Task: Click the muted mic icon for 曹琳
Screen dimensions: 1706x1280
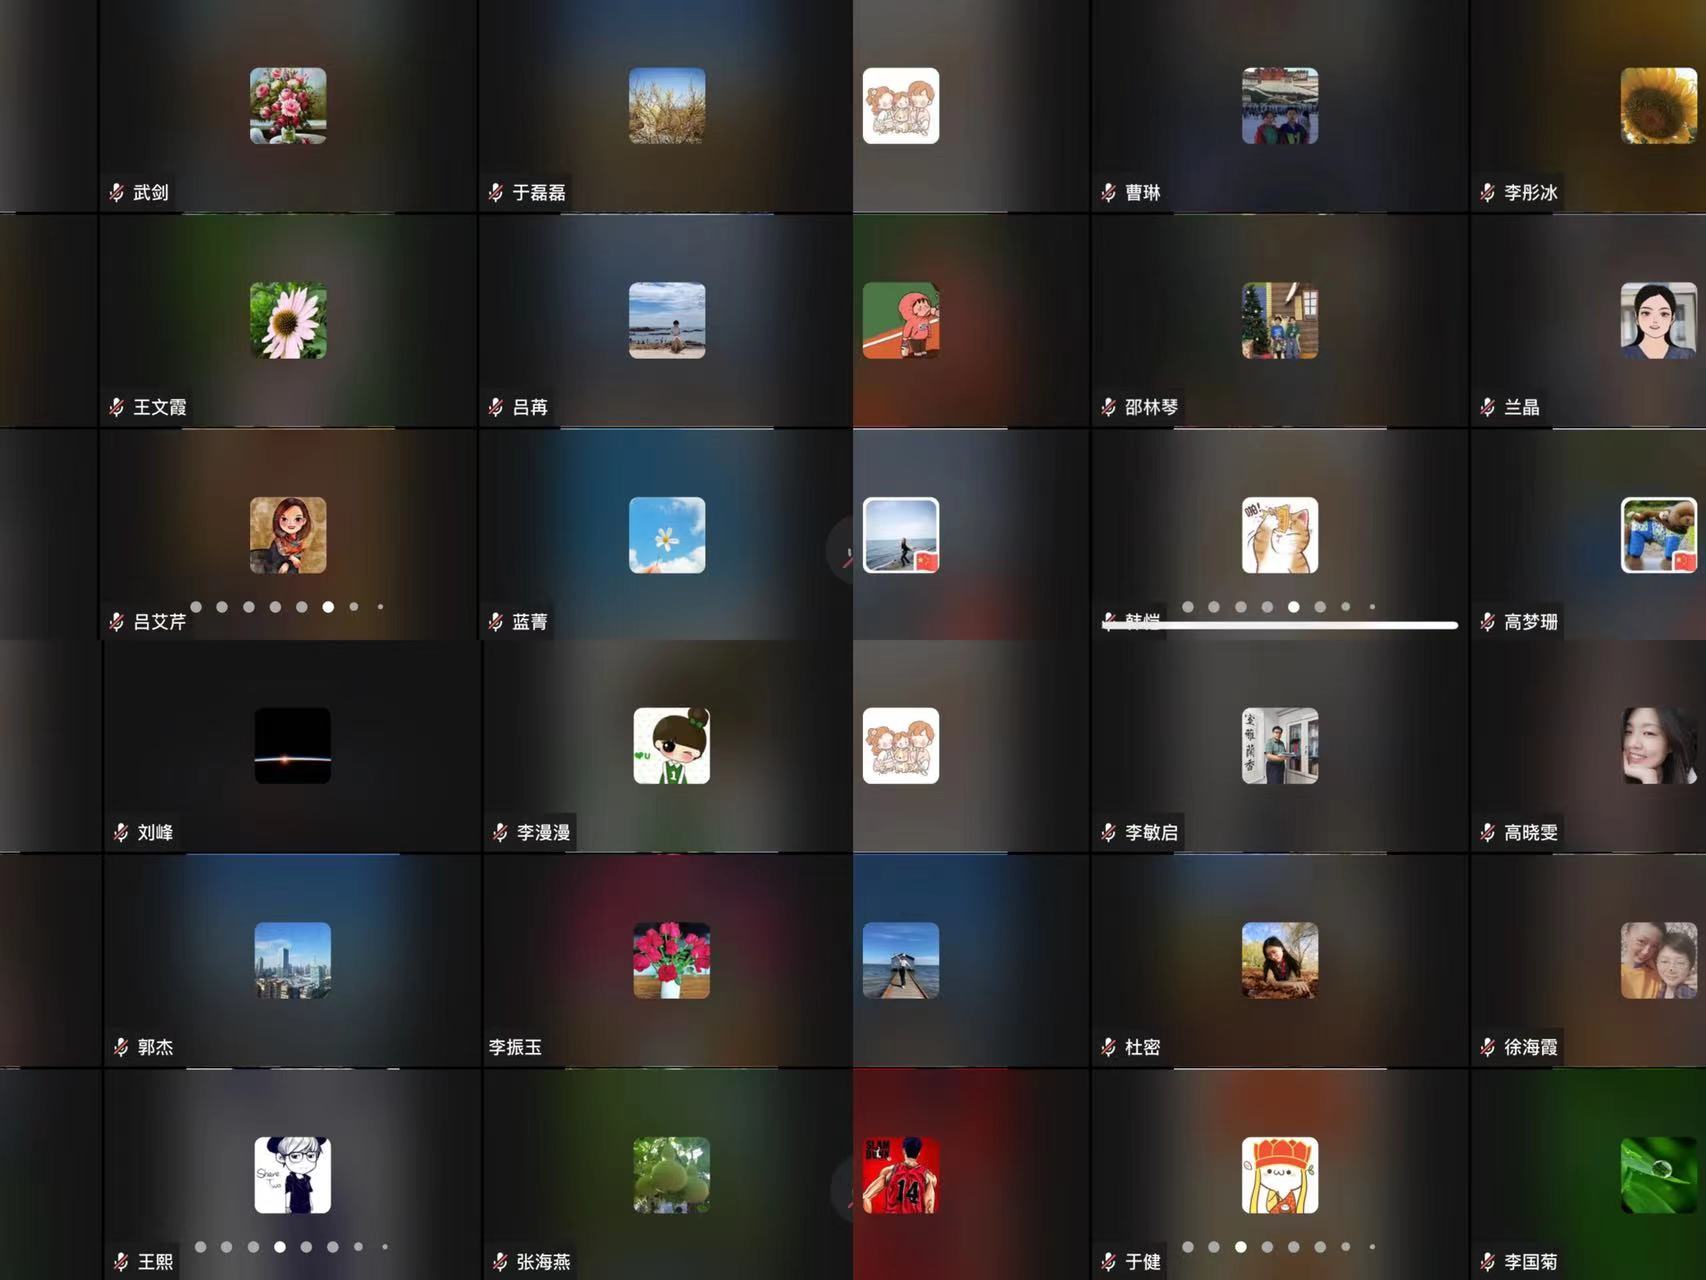Action: coord(1109,193)
